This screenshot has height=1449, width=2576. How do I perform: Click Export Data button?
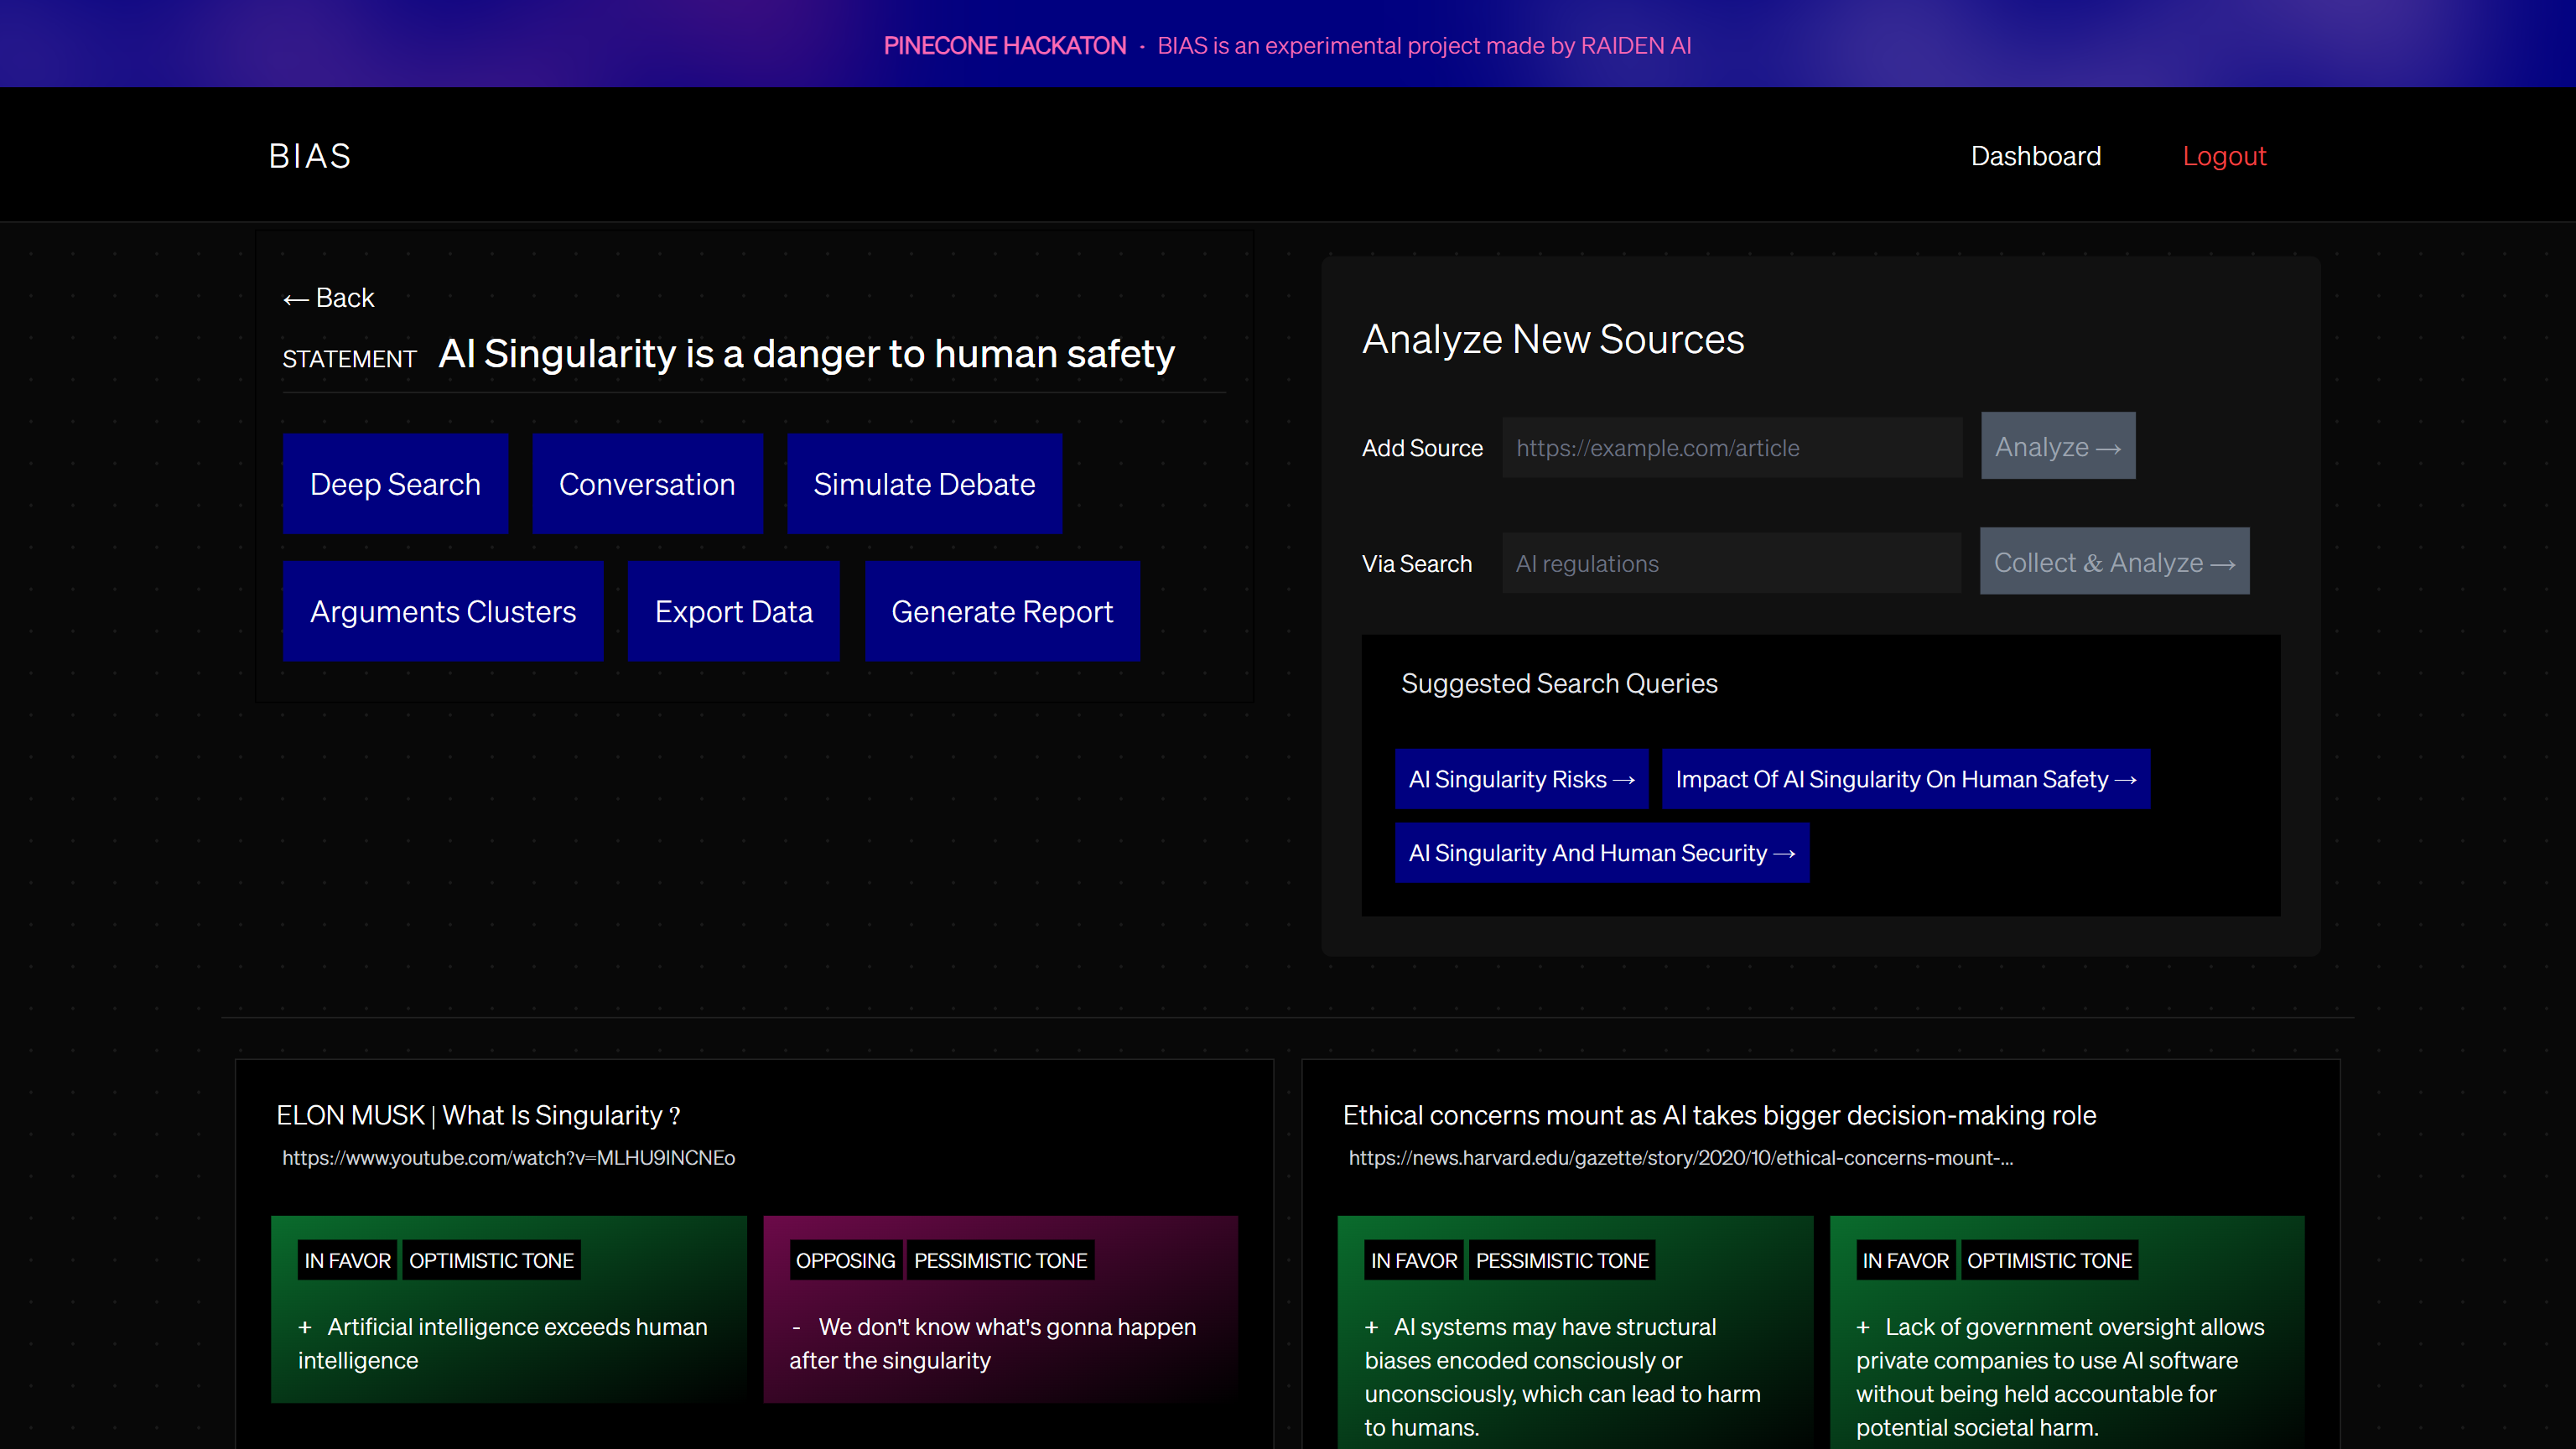(733, 611)
